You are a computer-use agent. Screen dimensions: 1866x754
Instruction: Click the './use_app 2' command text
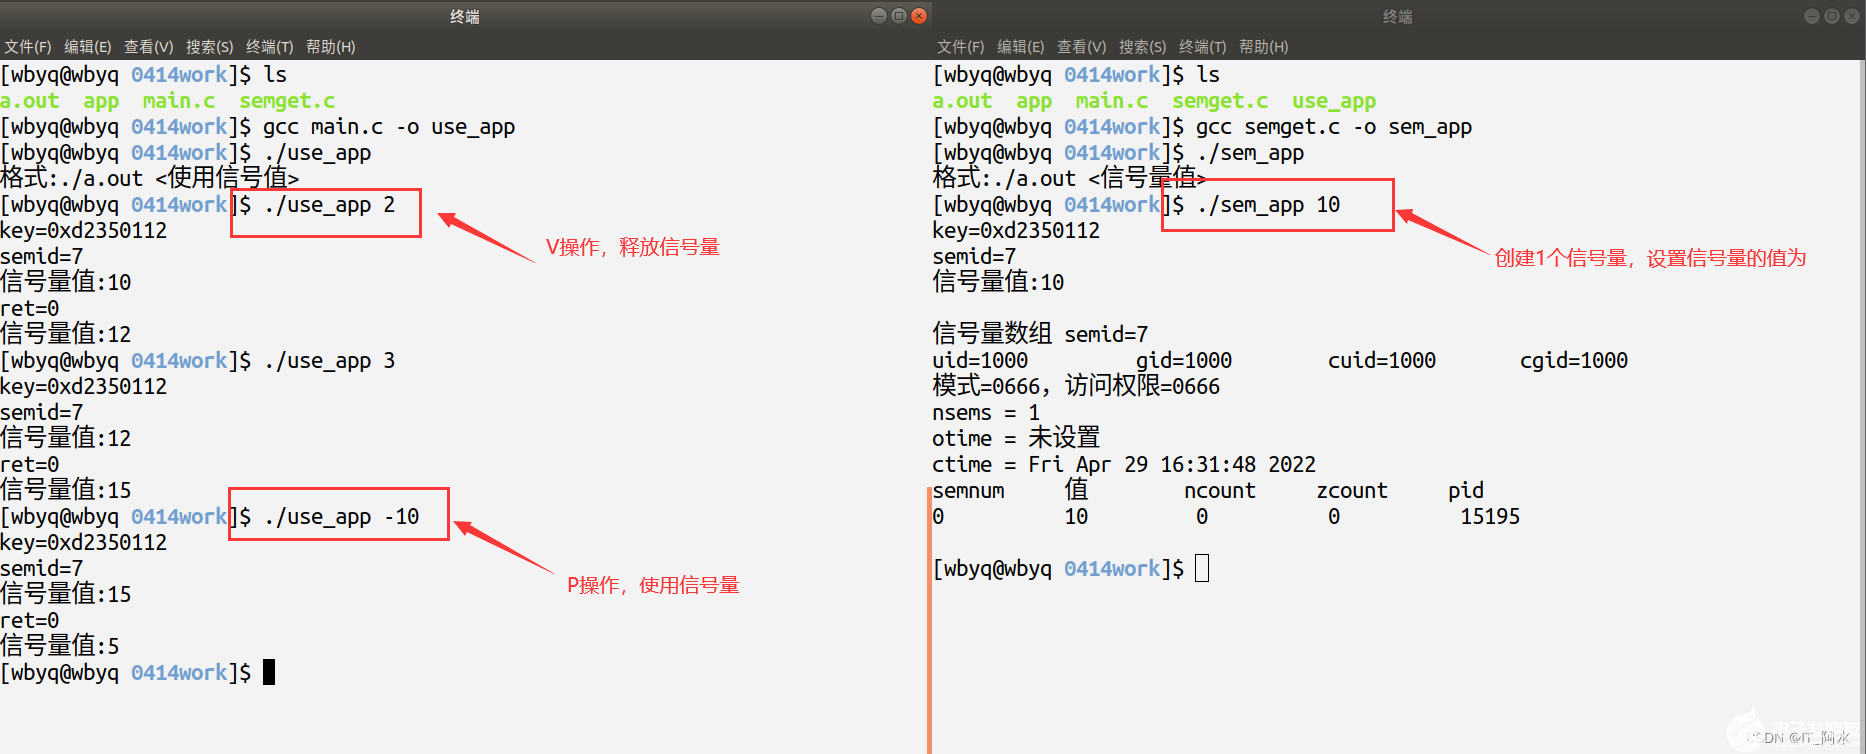(x=330, y=205)
